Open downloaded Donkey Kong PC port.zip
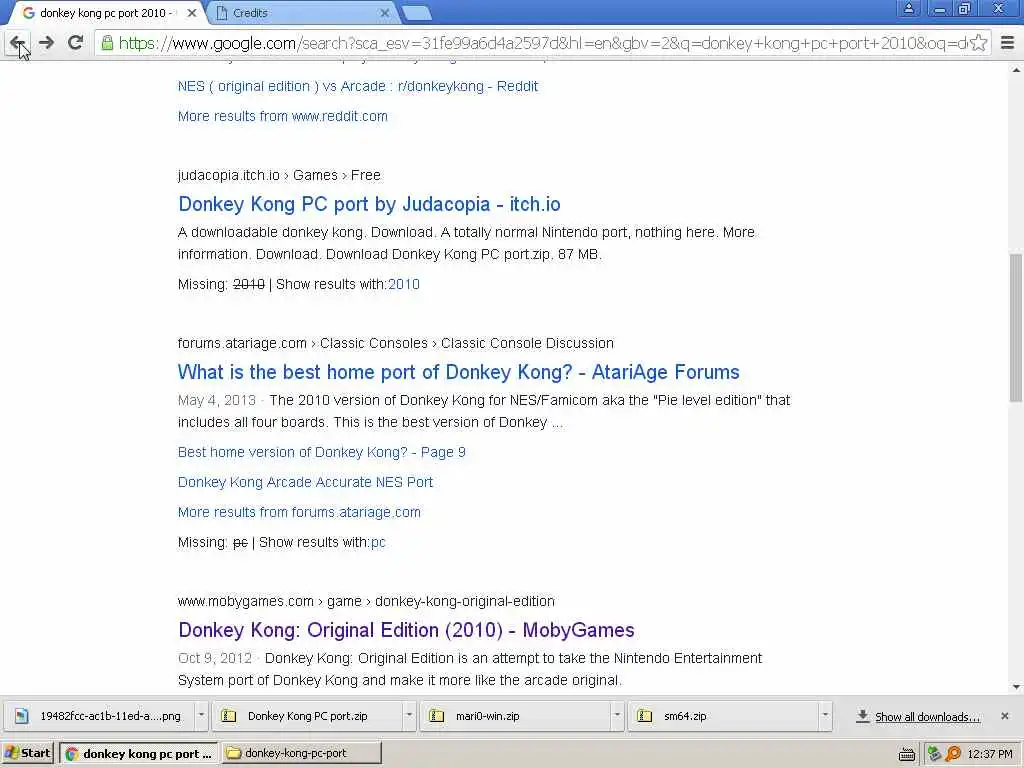1024x768 pixels. [x=308, y=716]
